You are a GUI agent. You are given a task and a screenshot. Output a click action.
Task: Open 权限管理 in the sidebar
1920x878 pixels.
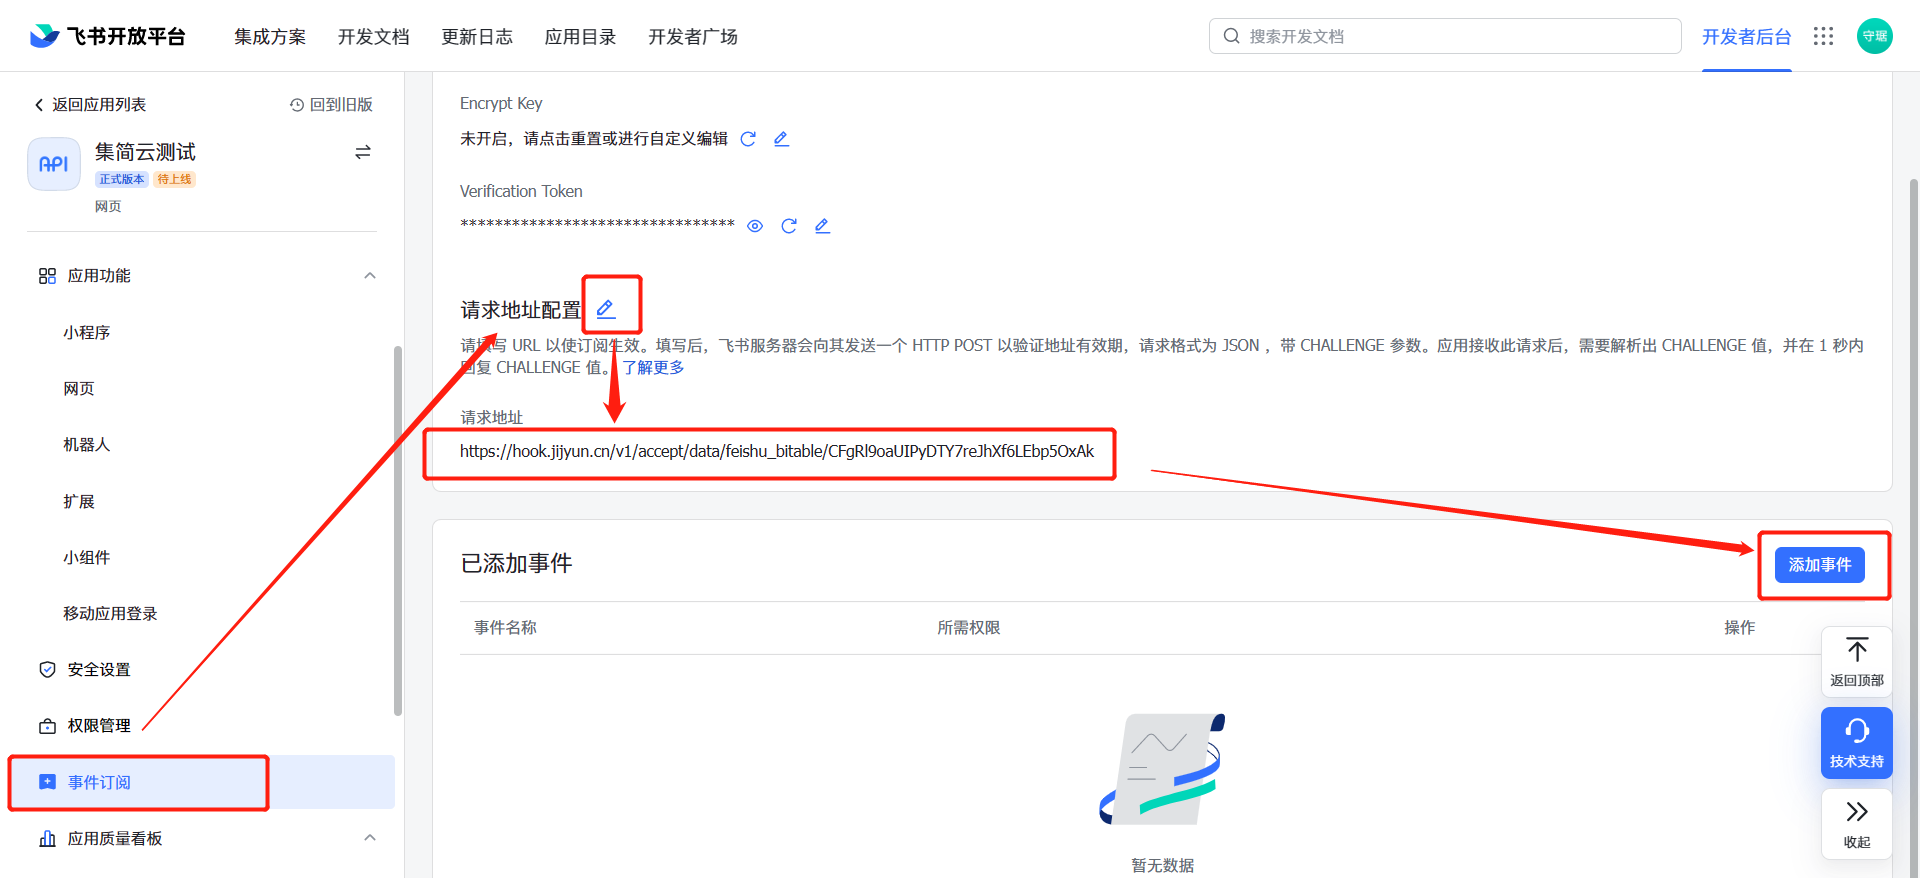(99, 726)
